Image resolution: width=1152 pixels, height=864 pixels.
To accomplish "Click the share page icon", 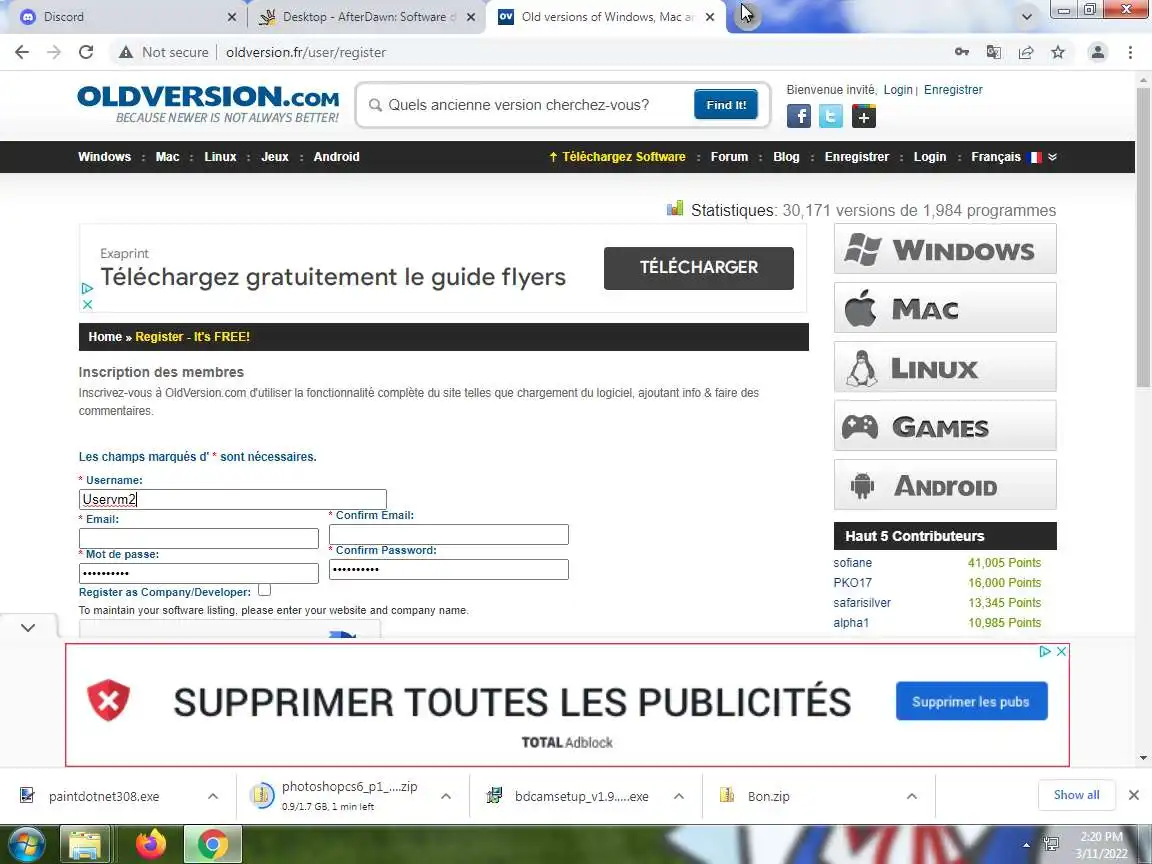I will click(1026, 52).
